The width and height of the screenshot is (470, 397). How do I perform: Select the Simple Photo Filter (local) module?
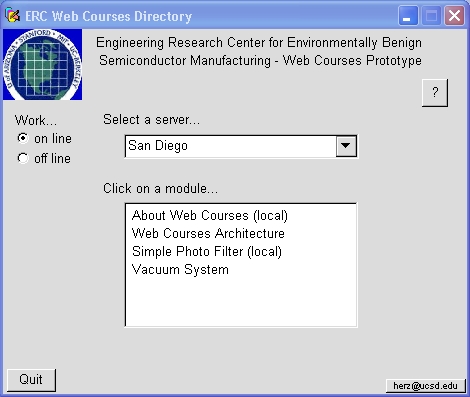coord(207,252)
